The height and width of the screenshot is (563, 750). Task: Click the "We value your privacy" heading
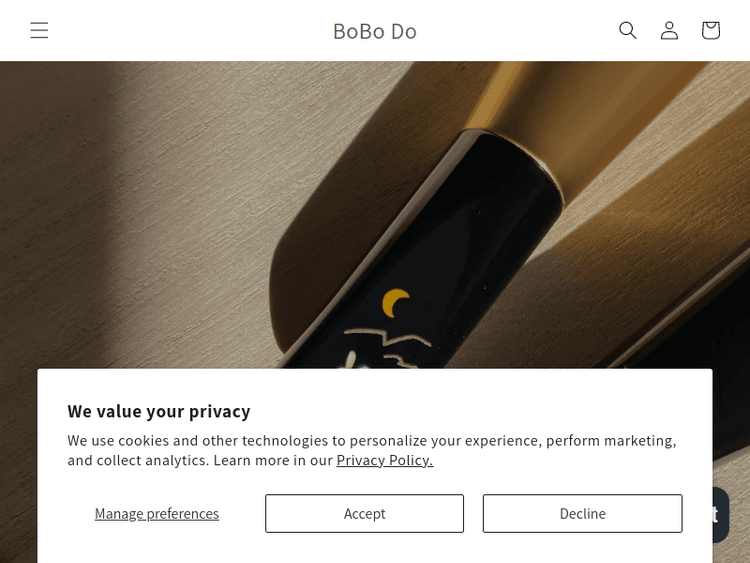click(159, 411)
